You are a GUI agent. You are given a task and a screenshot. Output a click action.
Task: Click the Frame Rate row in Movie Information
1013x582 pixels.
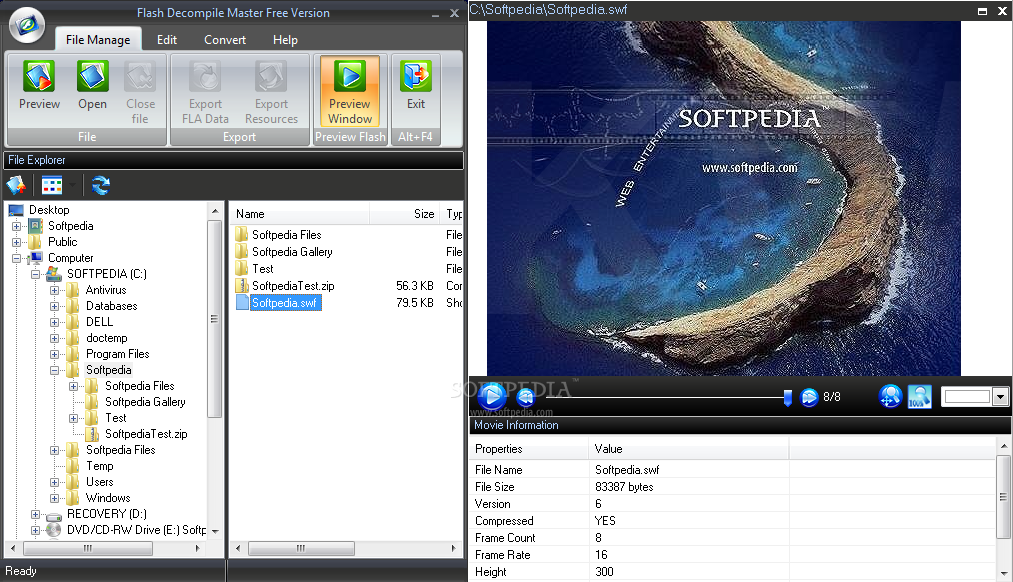(732, 555)
